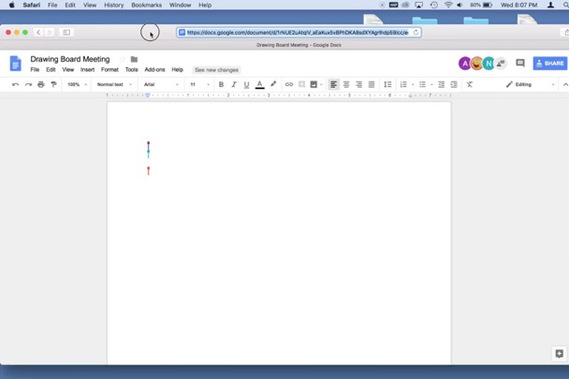Click the blue SHARE button
This screenshot has height=379, width=569.
(550, 63)
